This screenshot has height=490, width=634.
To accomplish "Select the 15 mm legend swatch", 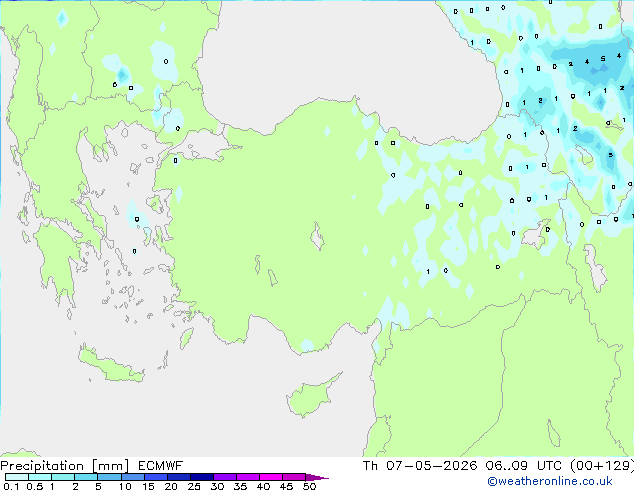I will tap(156, 477).
